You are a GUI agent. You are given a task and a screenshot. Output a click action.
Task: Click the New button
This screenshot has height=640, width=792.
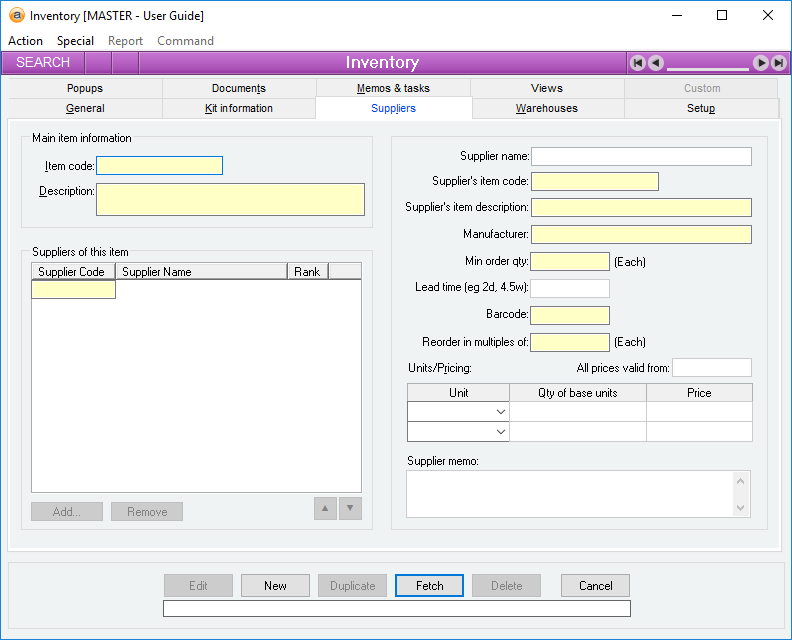[x=275, y=586]
